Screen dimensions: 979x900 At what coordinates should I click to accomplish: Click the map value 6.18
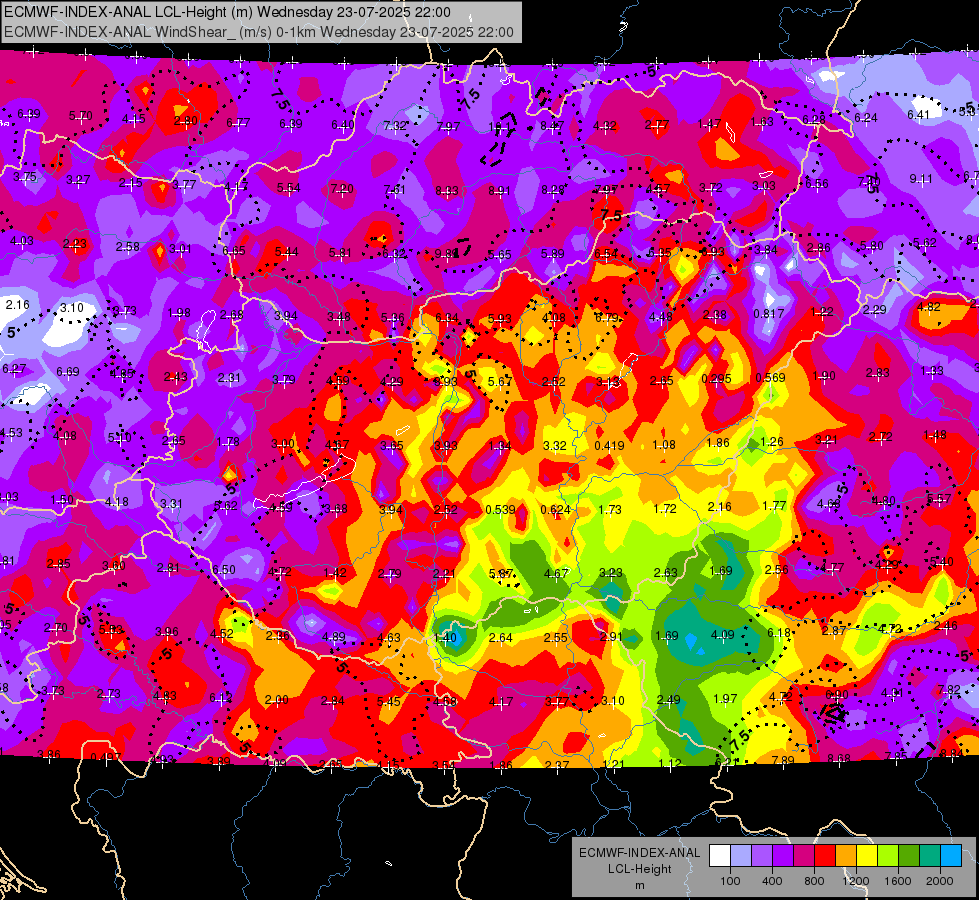[779, 633]
